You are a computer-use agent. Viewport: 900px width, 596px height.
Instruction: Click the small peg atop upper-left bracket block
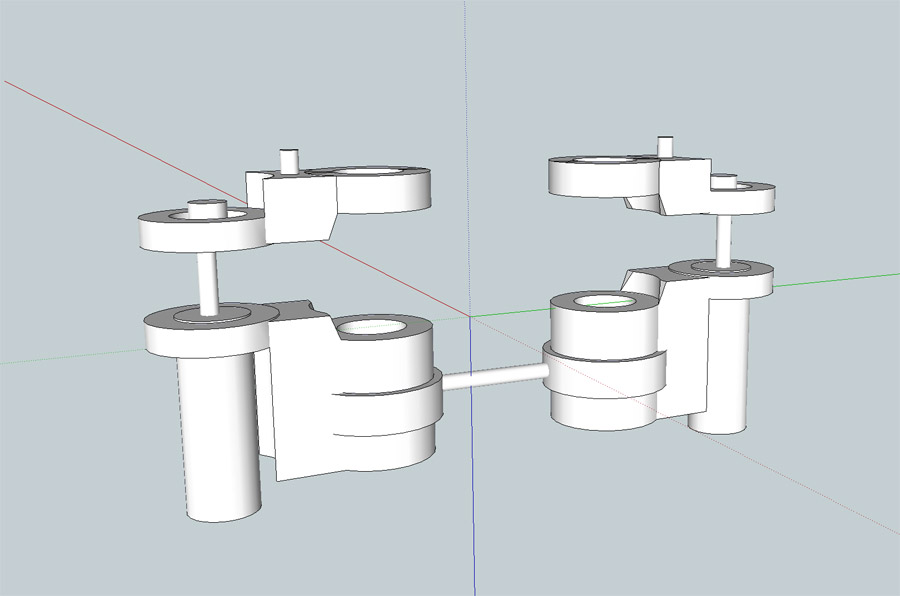pos(289,159)
